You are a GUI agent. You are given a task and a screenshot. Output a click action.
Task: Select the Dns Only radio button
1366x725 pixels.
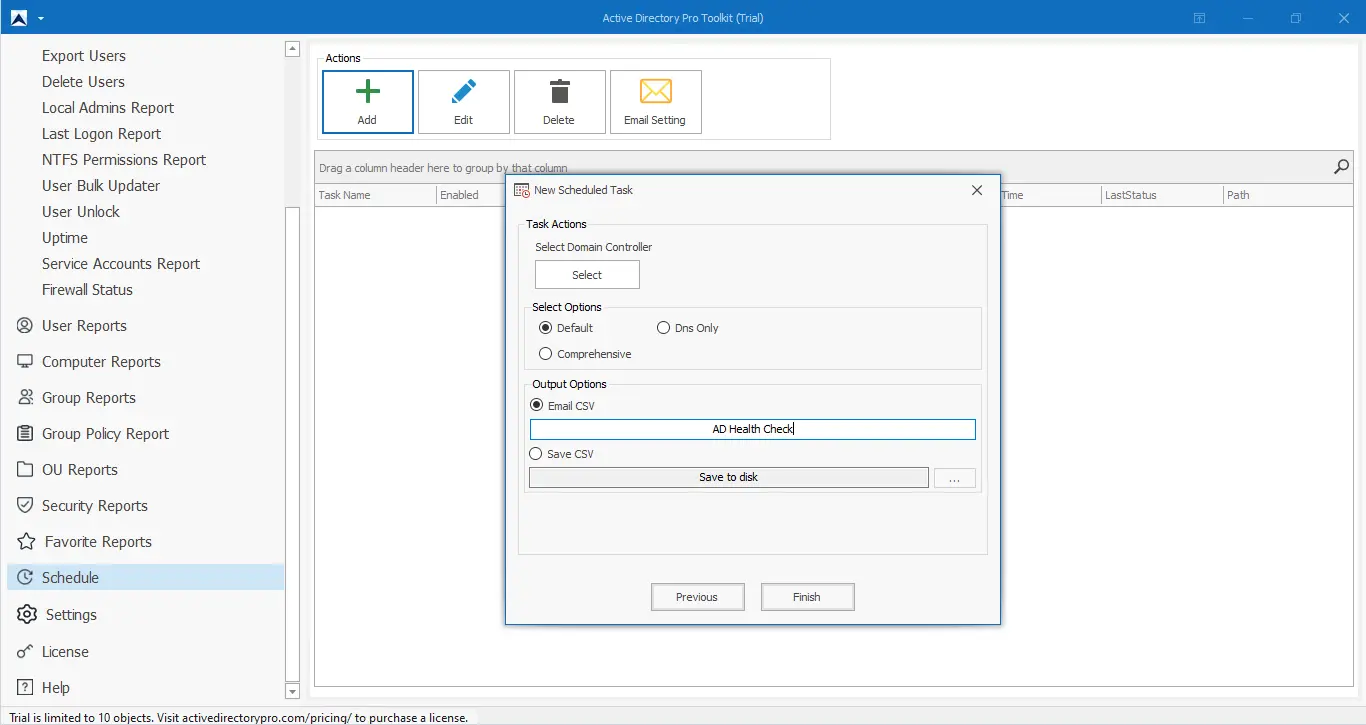pos(663,328)
